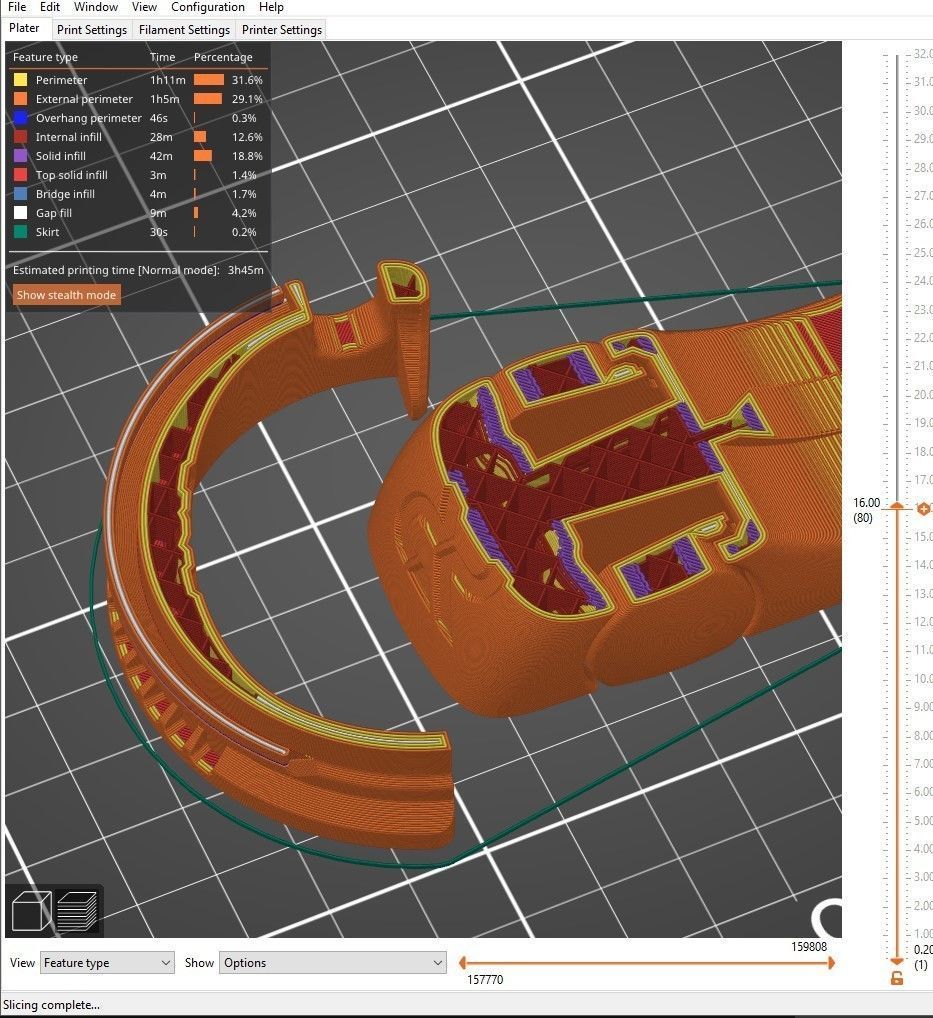Open the View Feature type dropdown

[x=108, y=962]
